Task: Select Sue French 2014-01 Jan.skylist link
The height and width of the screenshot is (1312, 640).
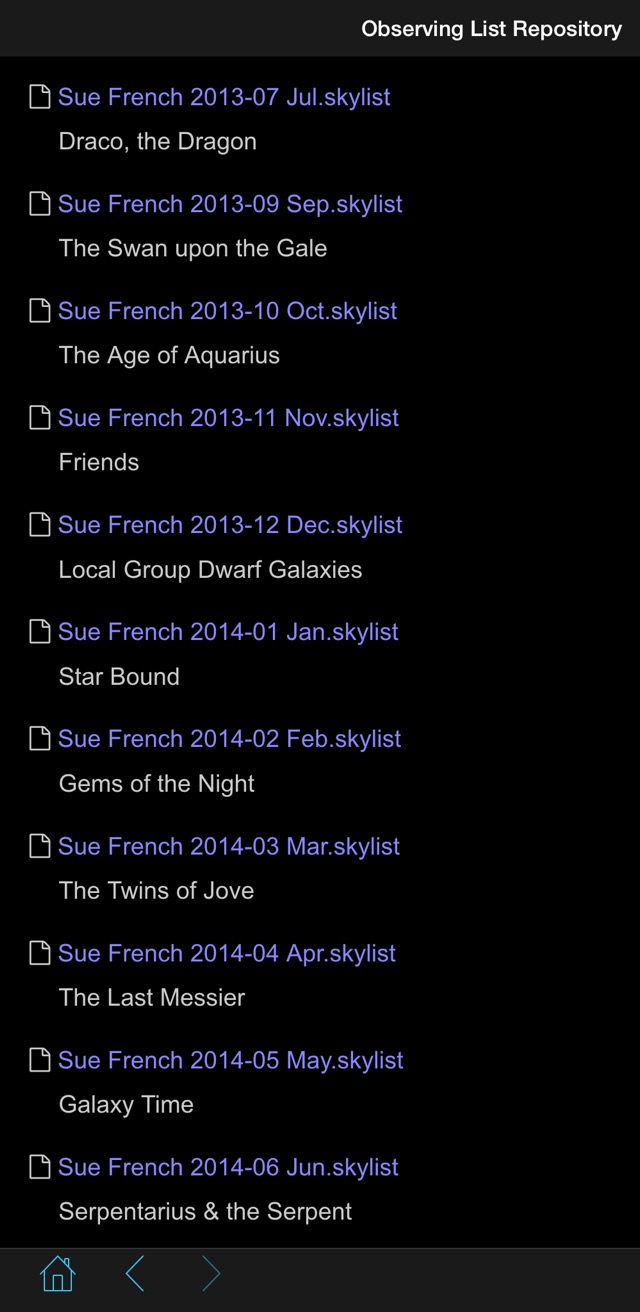Action: [x=228, y=632]
